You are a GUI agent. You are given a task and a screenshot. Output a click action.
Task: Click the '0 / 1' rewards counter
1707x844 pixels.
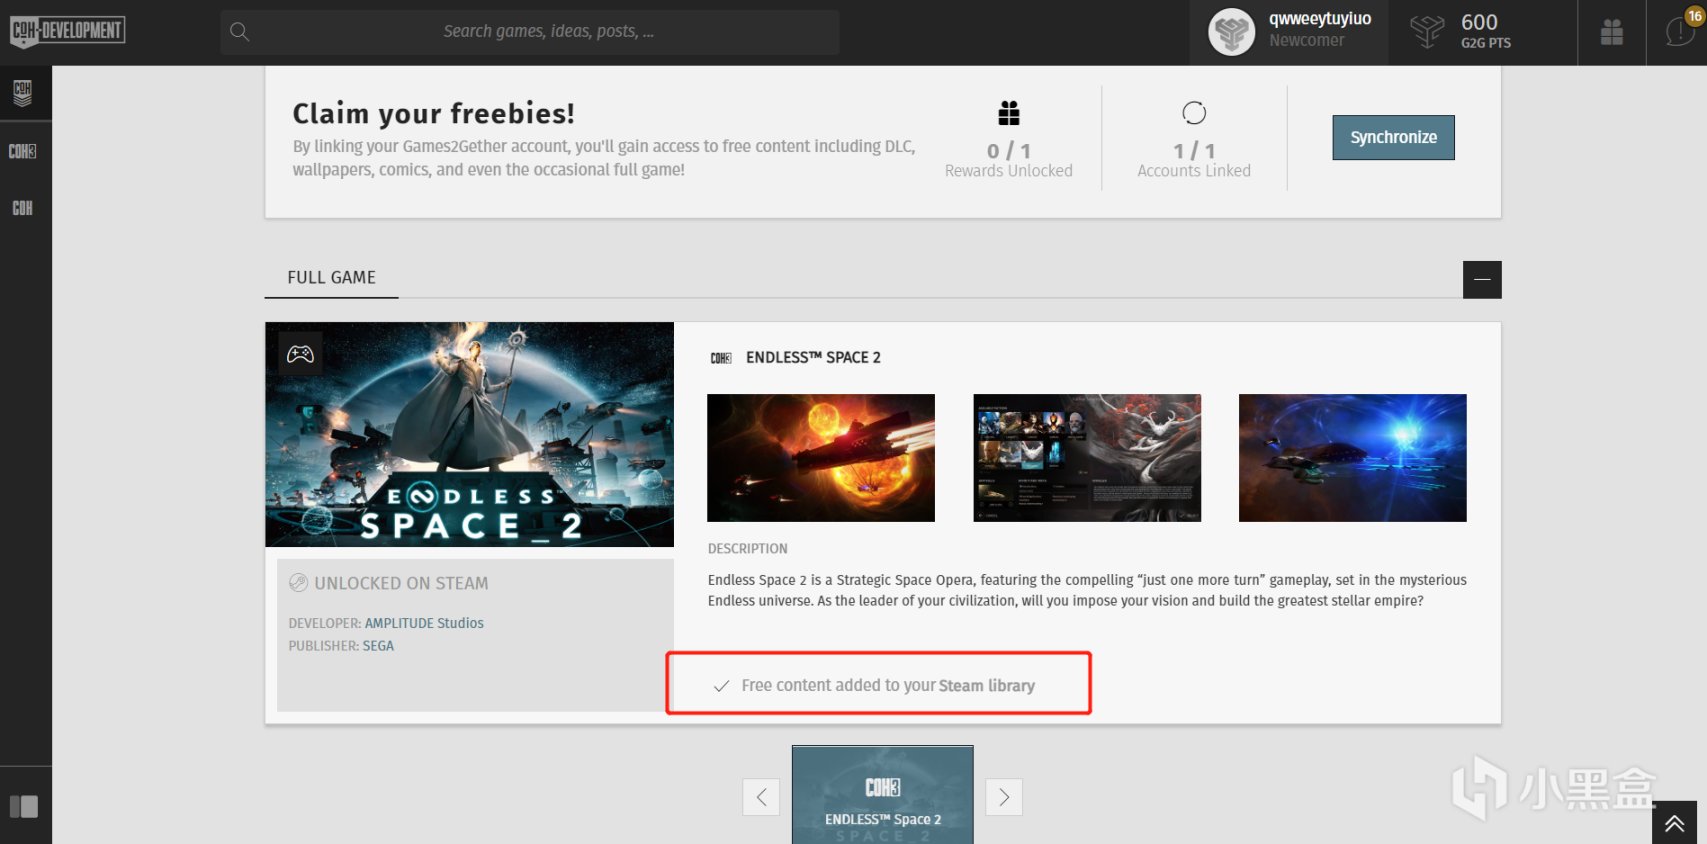click(x=1009, y=151)
